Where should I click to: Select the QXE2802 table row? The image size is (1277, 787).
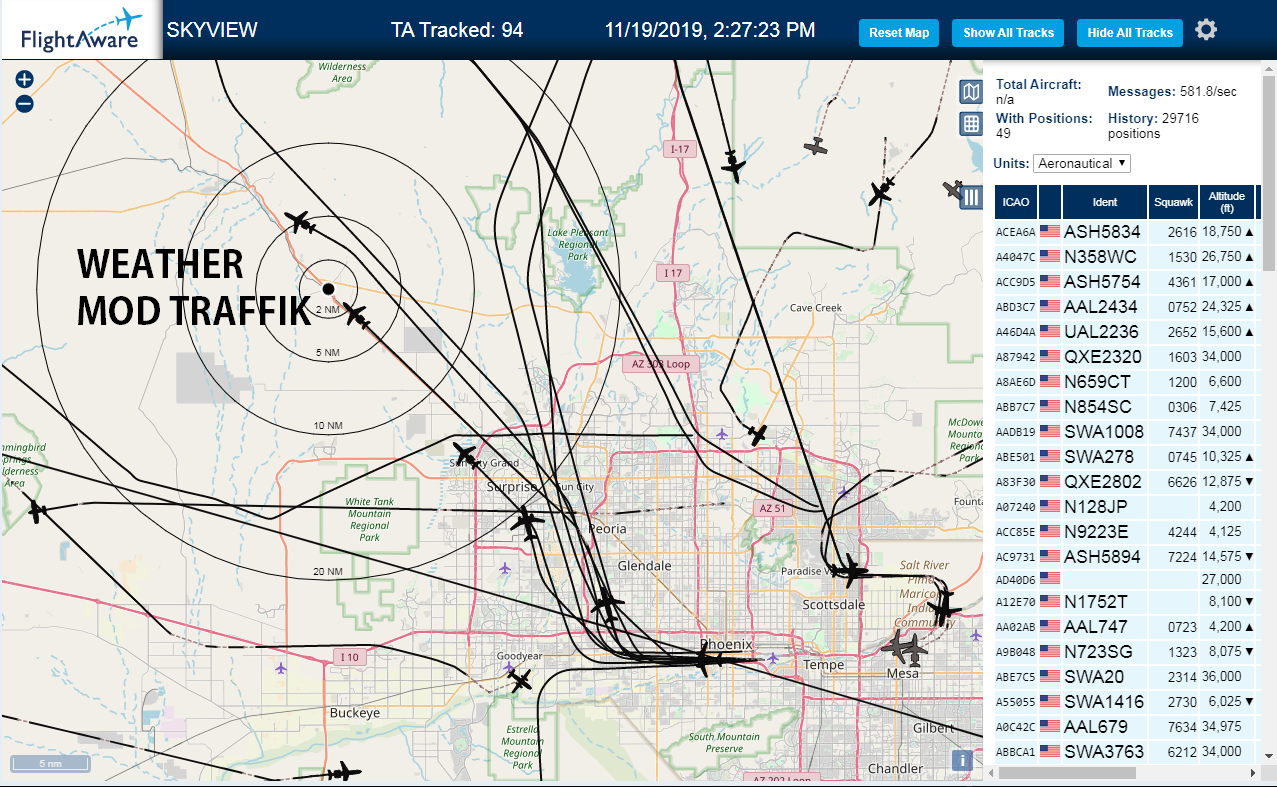1126,481
